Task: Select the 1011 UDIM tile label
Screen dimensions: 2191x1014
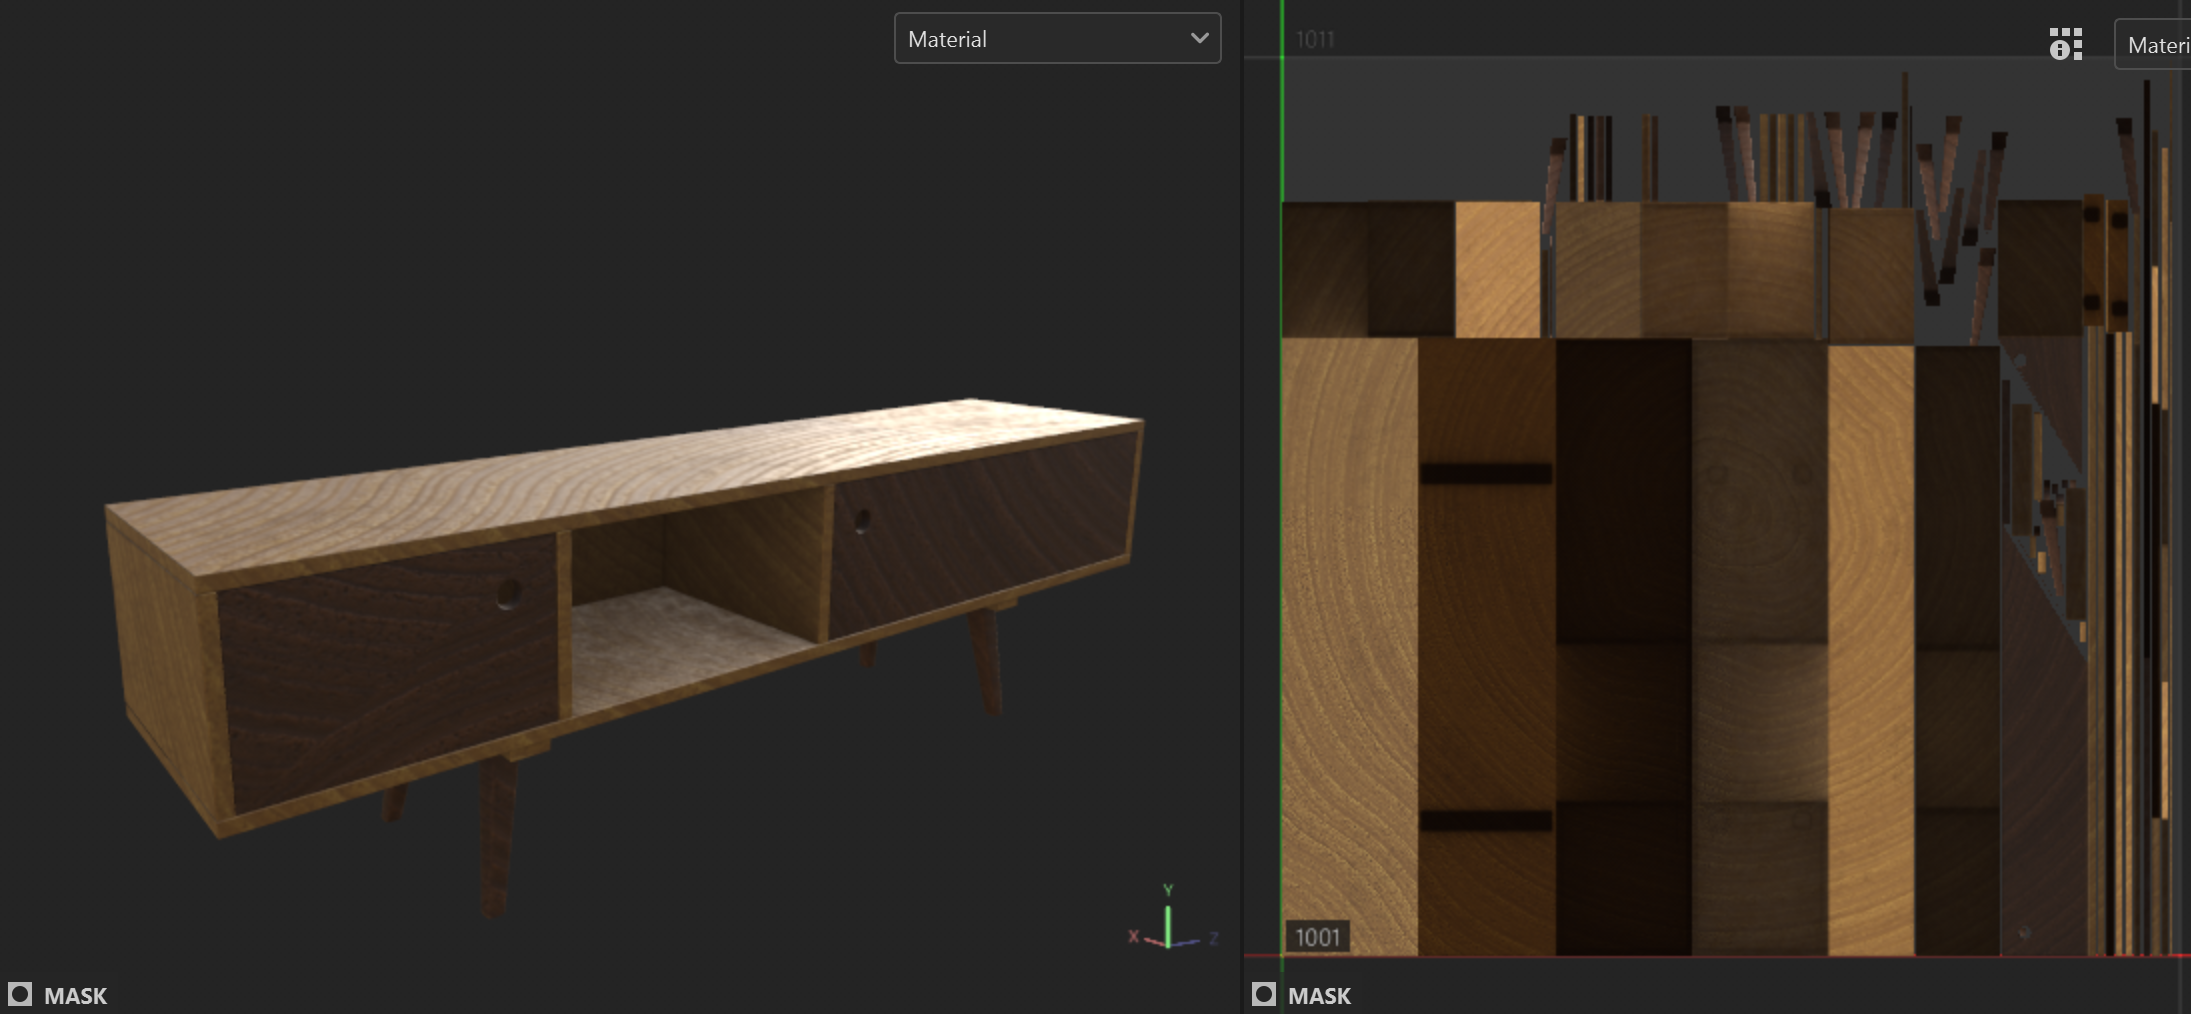Action: coord(1315,39)
